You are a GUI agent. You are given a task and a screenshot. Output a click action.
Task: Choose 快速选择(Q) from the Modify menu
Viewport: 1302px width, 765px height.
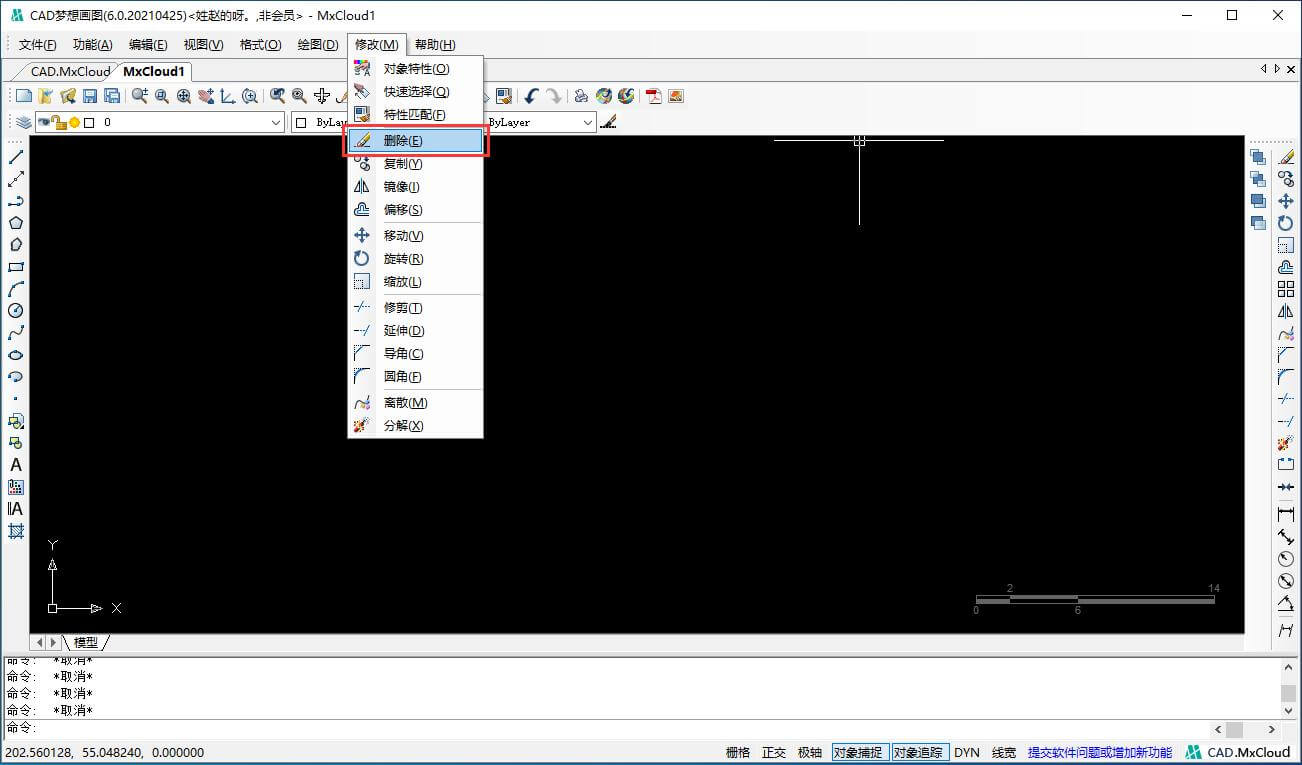coord(415,92)
